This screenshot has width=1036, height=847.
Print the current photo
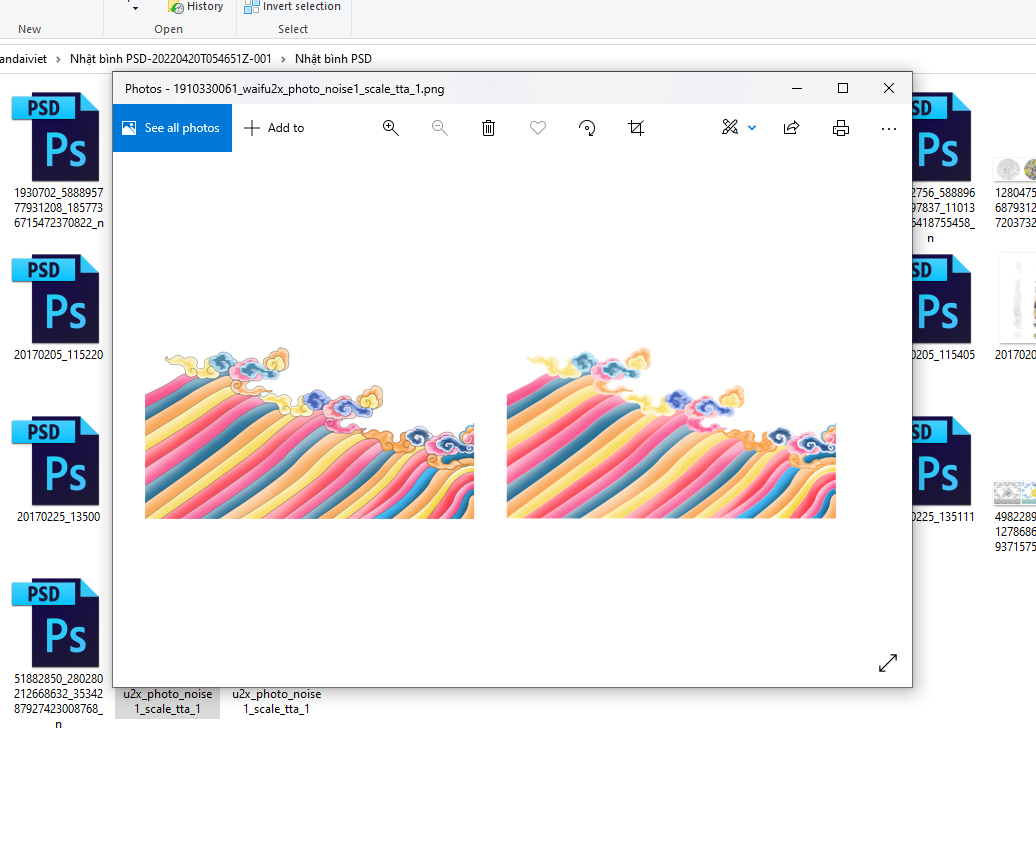(841, 128)
